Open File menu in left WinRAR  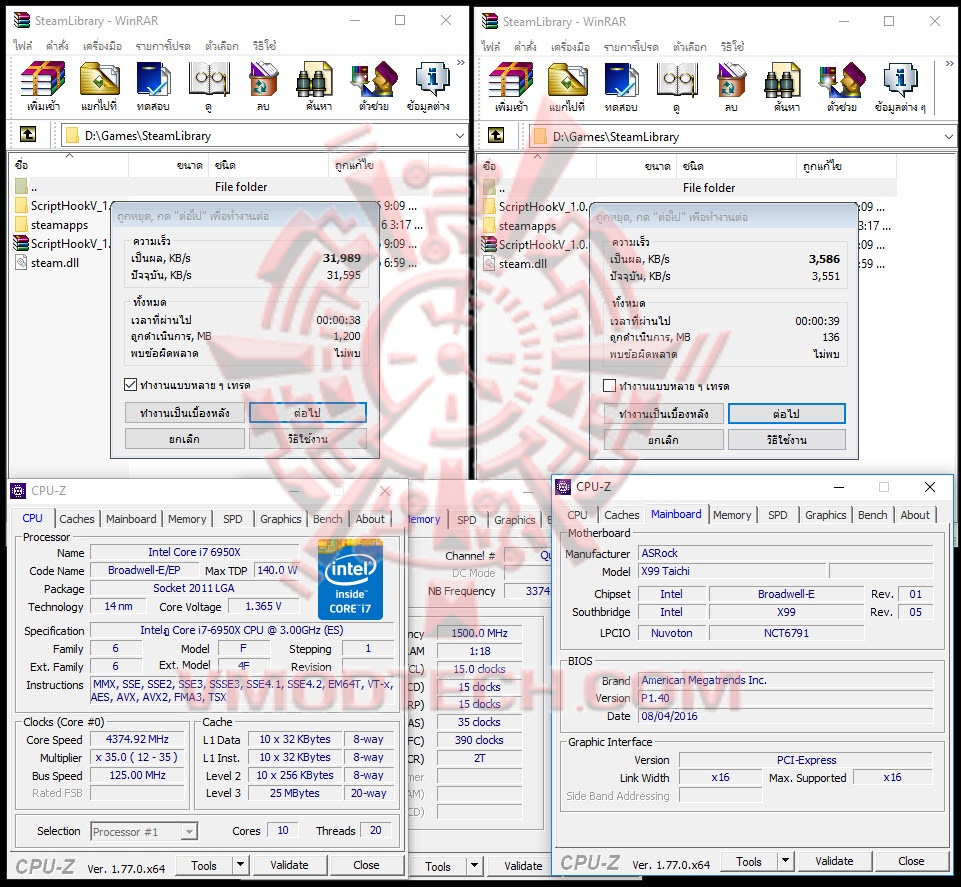click(x=23, y=45)
